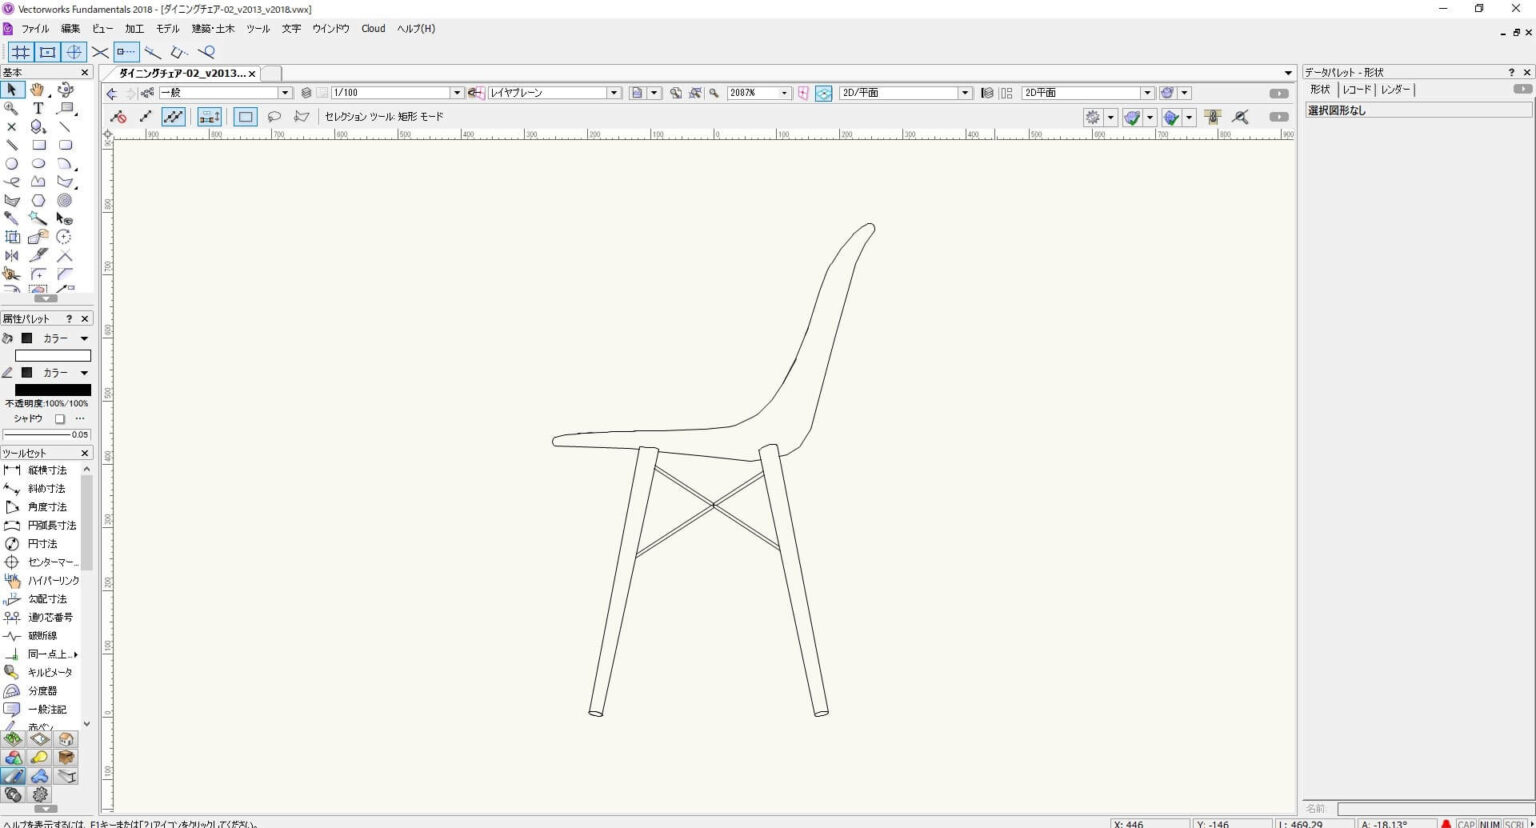Select the Rectangle tool
The height and width of the screenshot is (828, 1536).
click(38, 144)
